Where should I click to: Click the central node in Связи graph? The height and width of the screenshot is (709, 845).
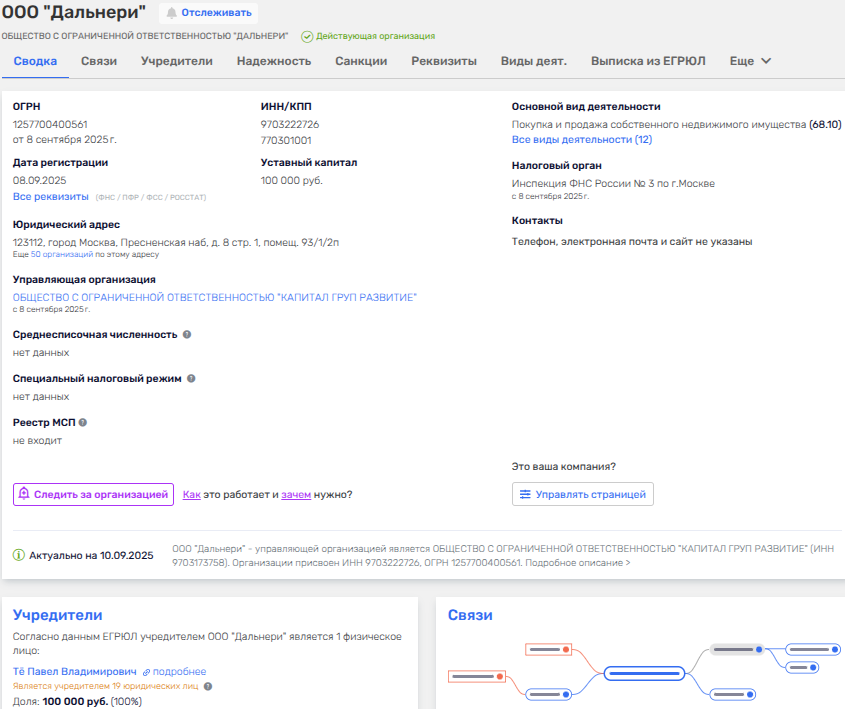tap(644, 672)
